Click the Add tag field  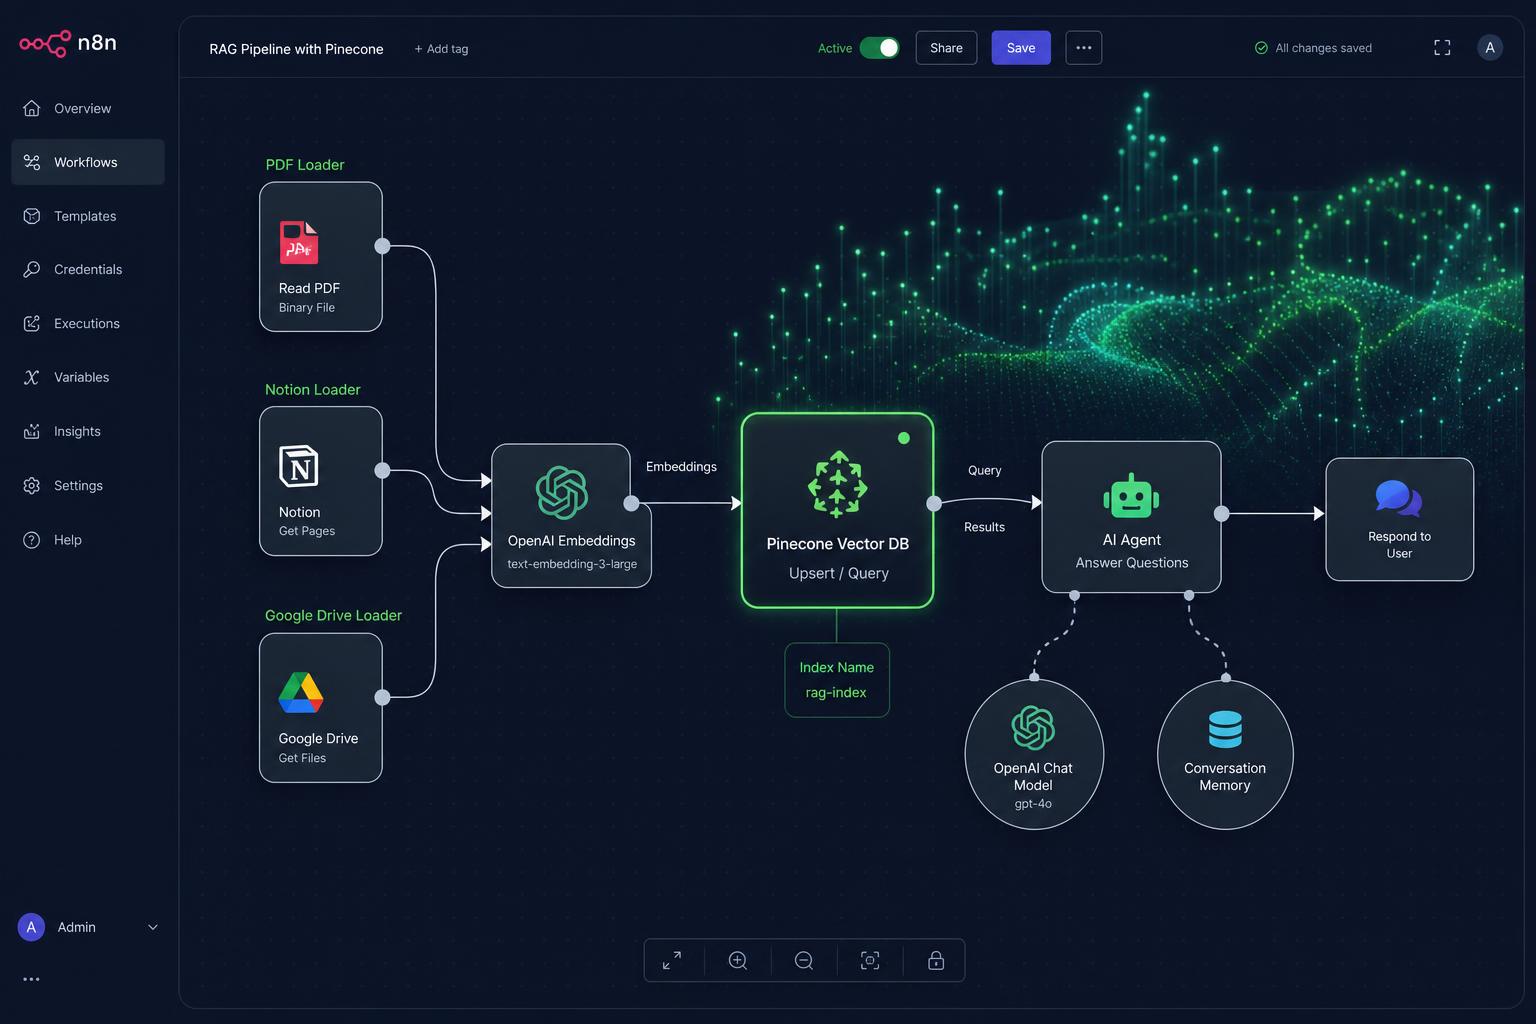coord(441,49)
